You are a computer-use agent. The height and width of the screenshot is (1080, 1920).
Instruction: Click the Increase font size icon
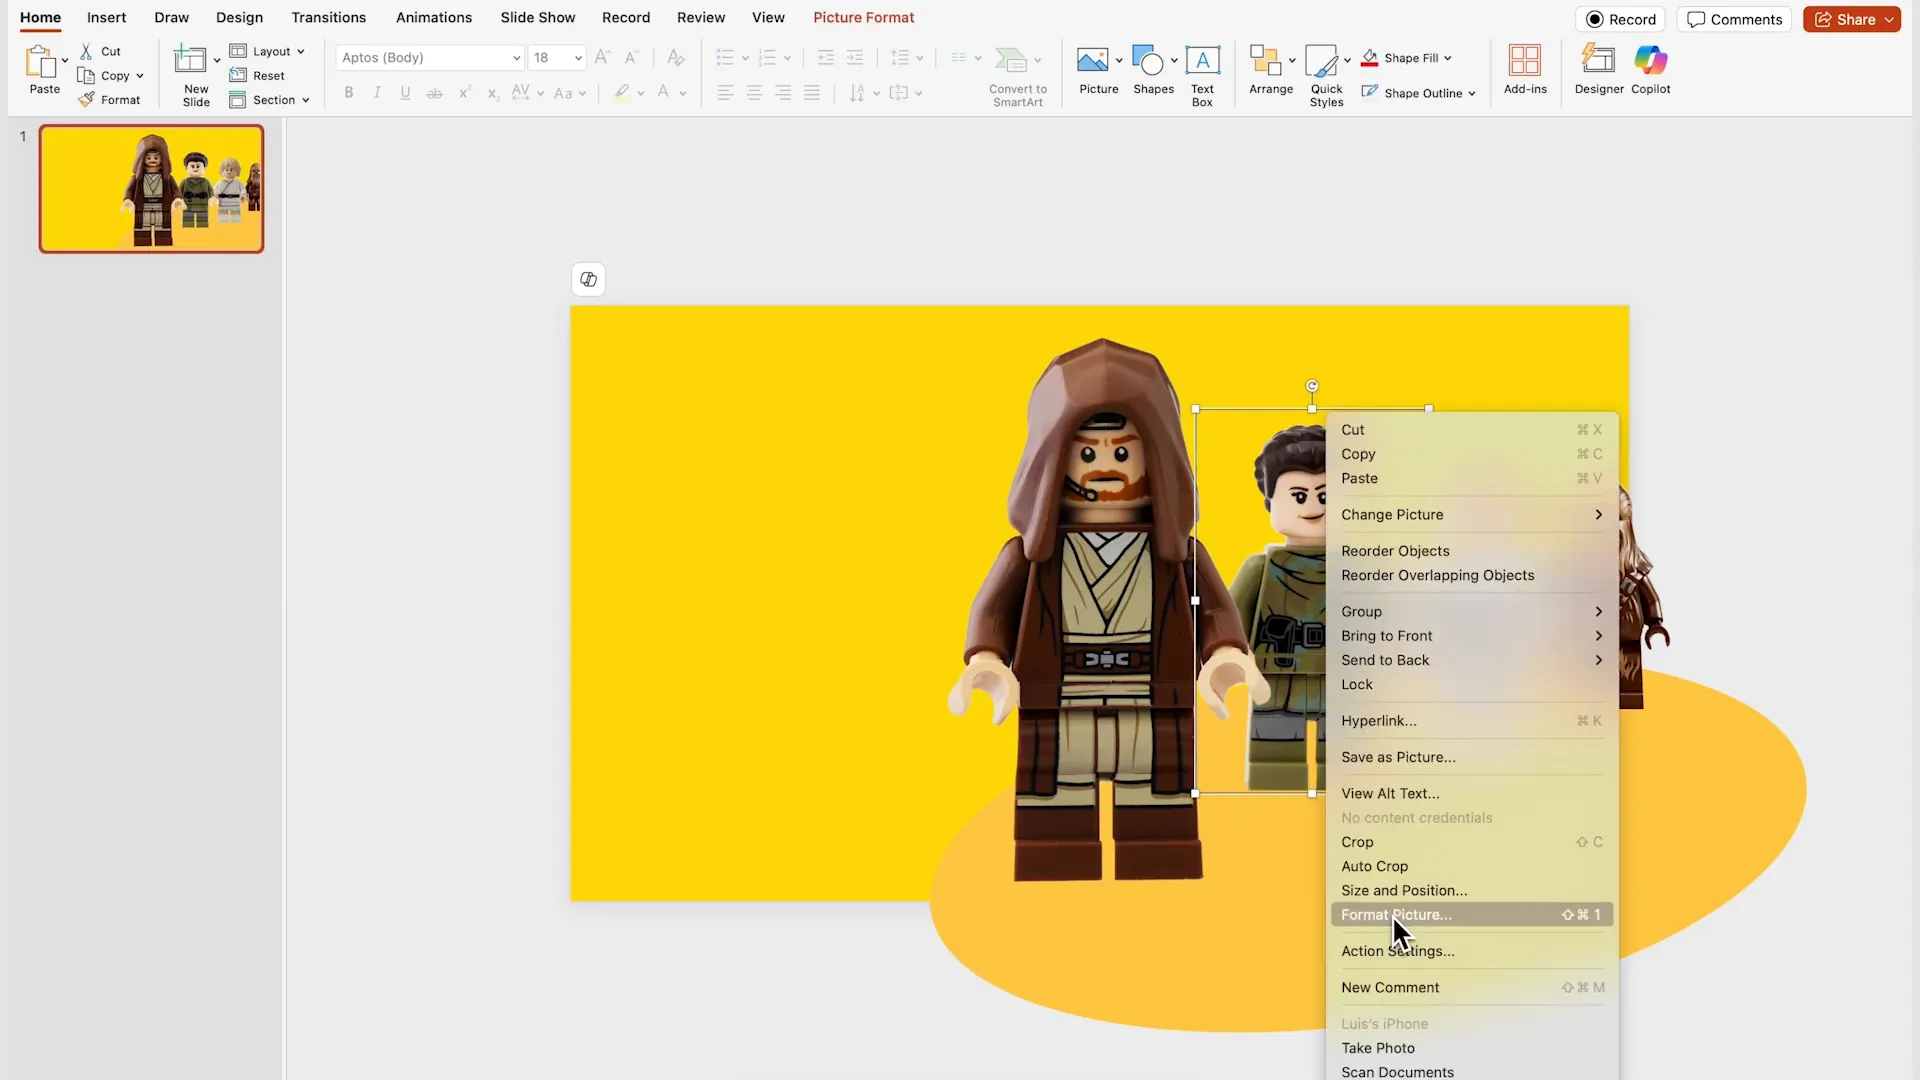pyautogui.click(x=602, y=57)
